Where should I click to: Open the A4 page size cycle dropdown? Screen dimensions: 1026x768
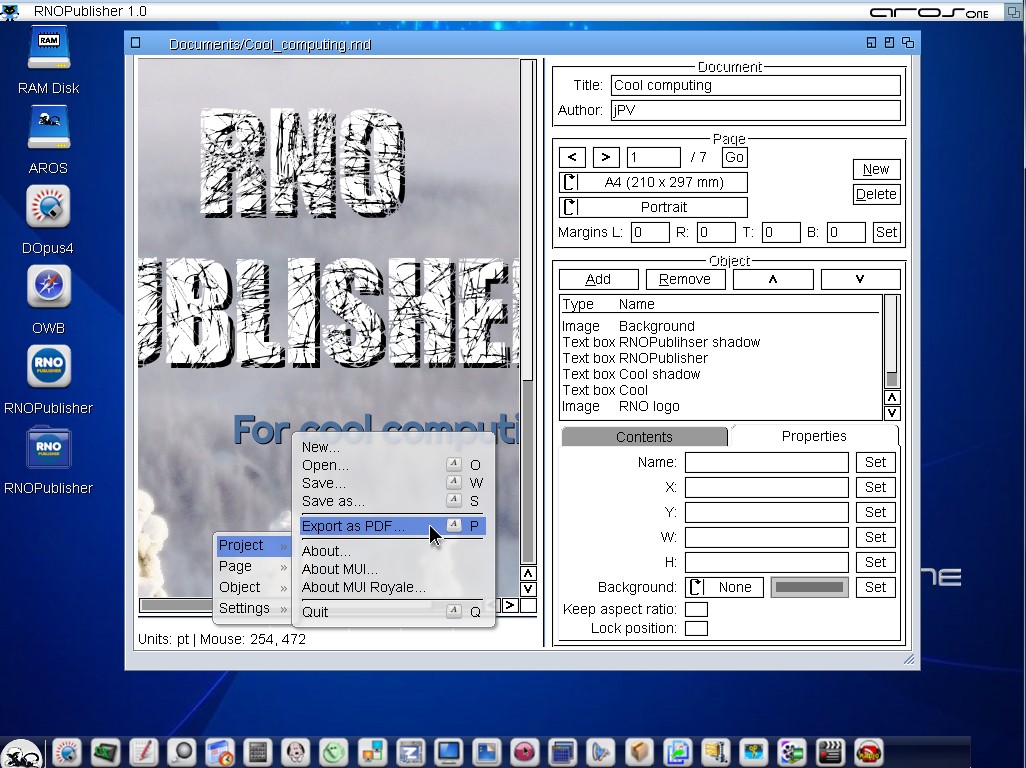tap(653, 182)
